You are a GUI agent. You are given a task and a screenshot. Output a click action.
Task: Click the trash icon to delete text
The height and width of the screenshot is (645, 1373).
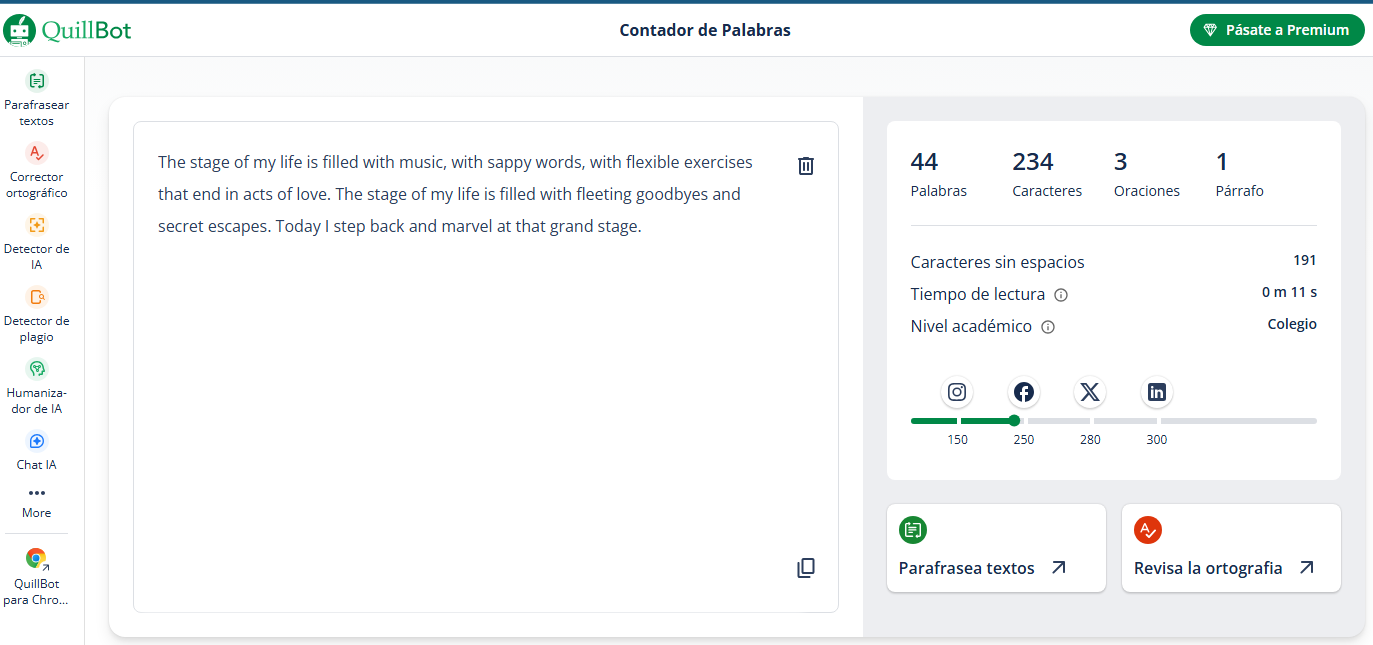point(806,166)
